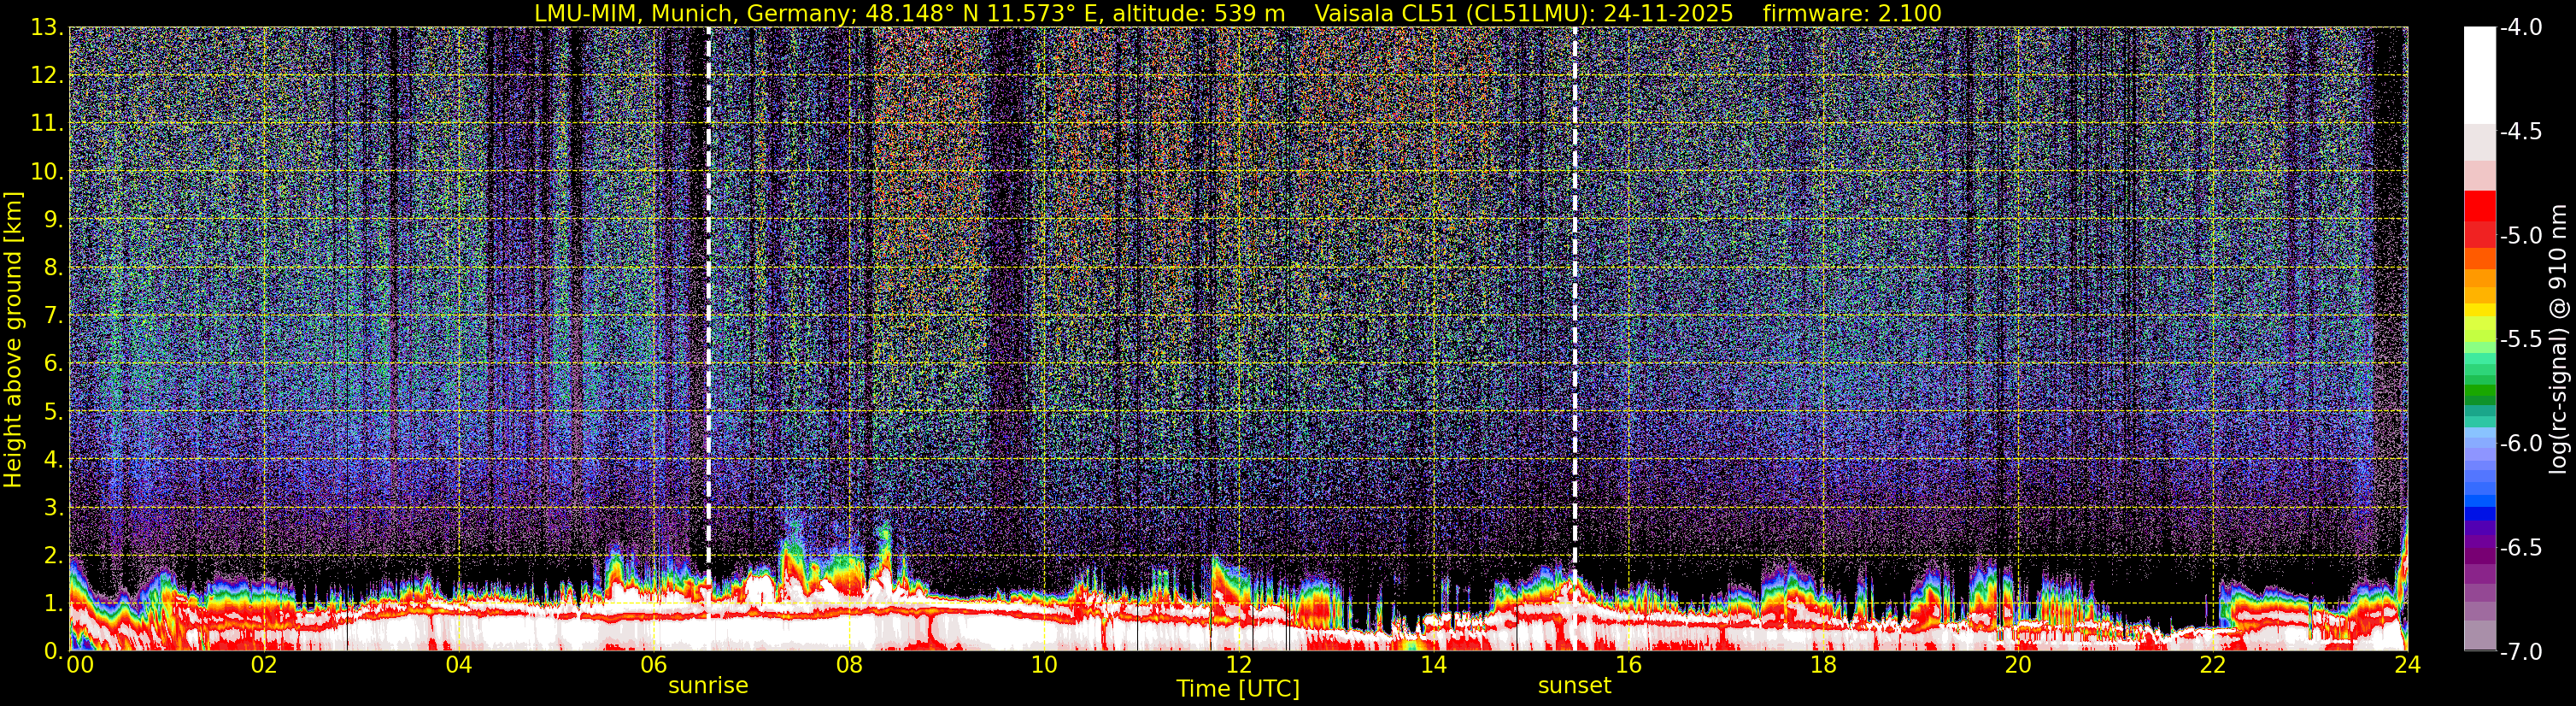Click the '8.' height axis tick label

tap(52, 267)
